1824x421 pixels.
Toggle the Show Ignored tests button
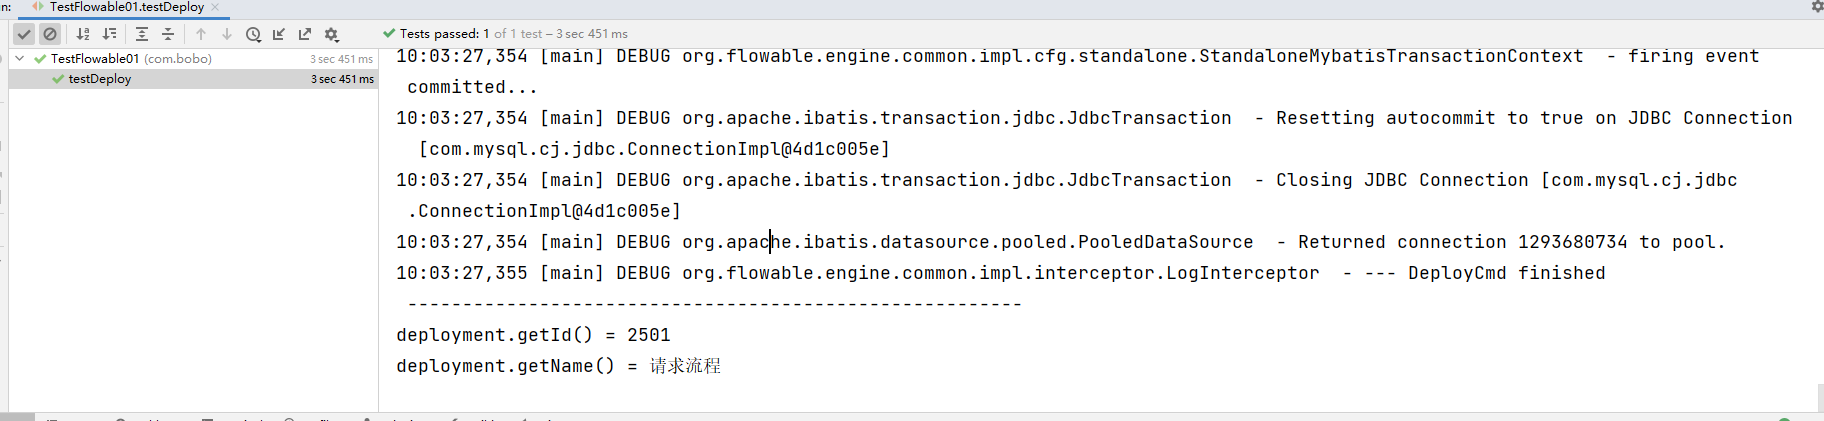[50, 34]
